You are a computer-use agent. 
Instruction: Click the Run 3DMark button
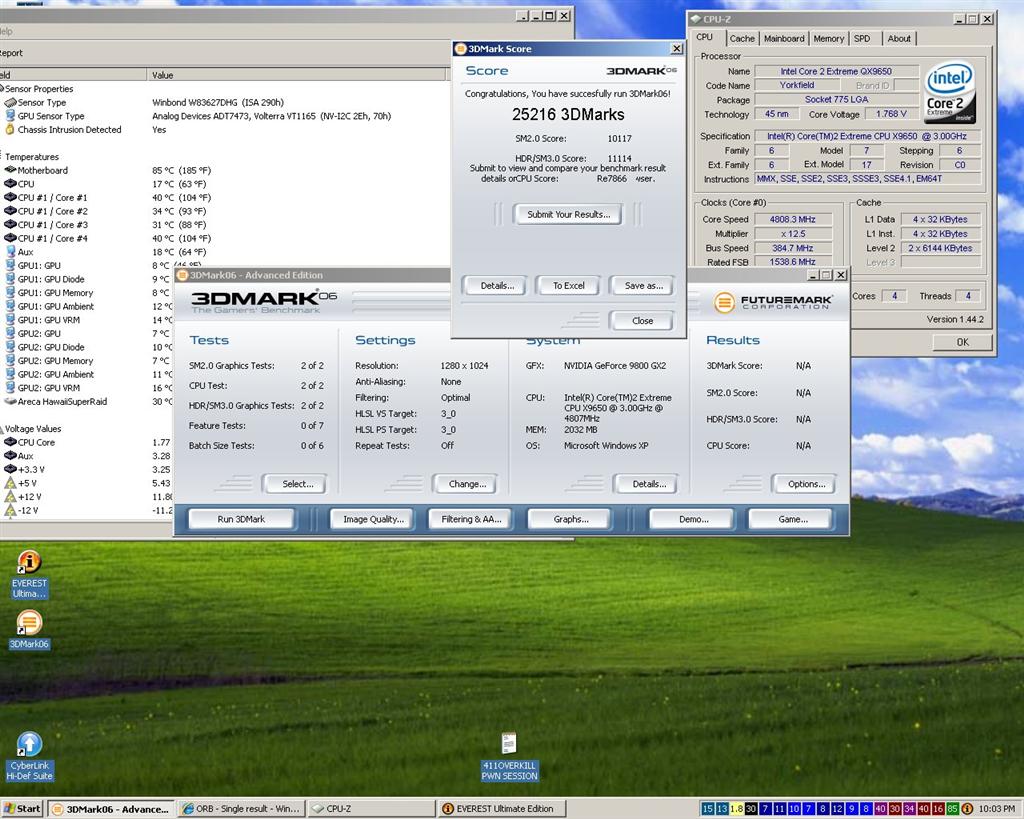[241, 519]
